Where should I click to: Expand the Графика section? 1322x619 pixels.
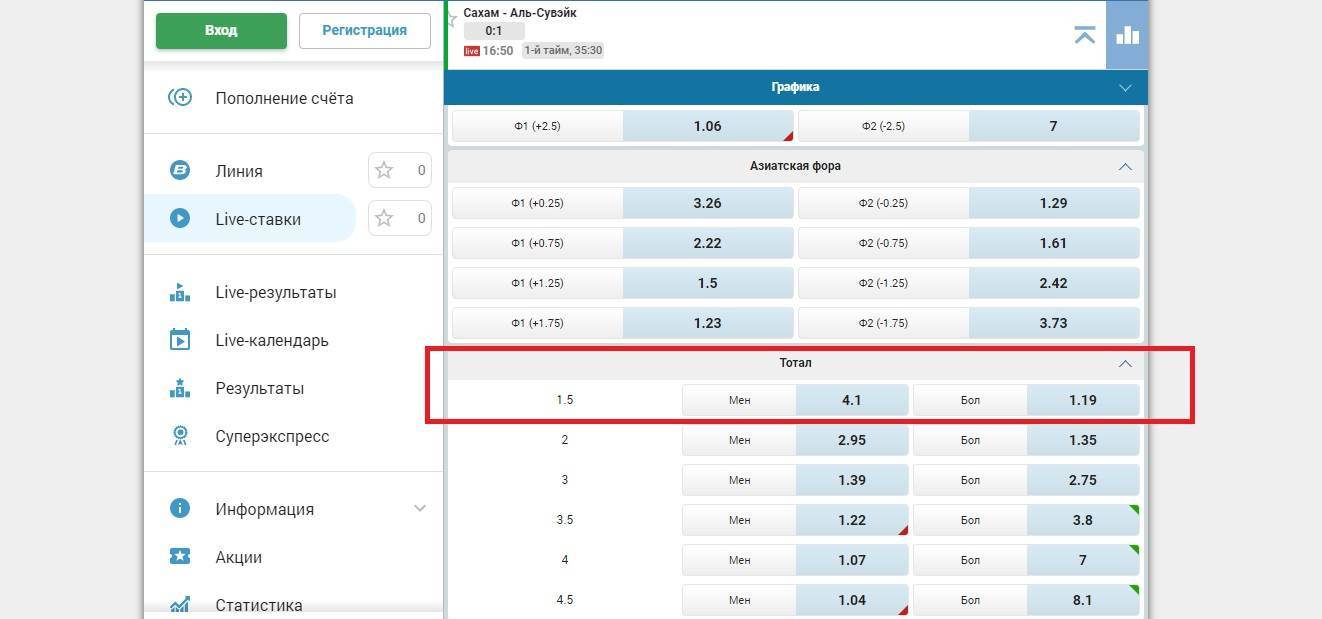(x=1125, y=87)
